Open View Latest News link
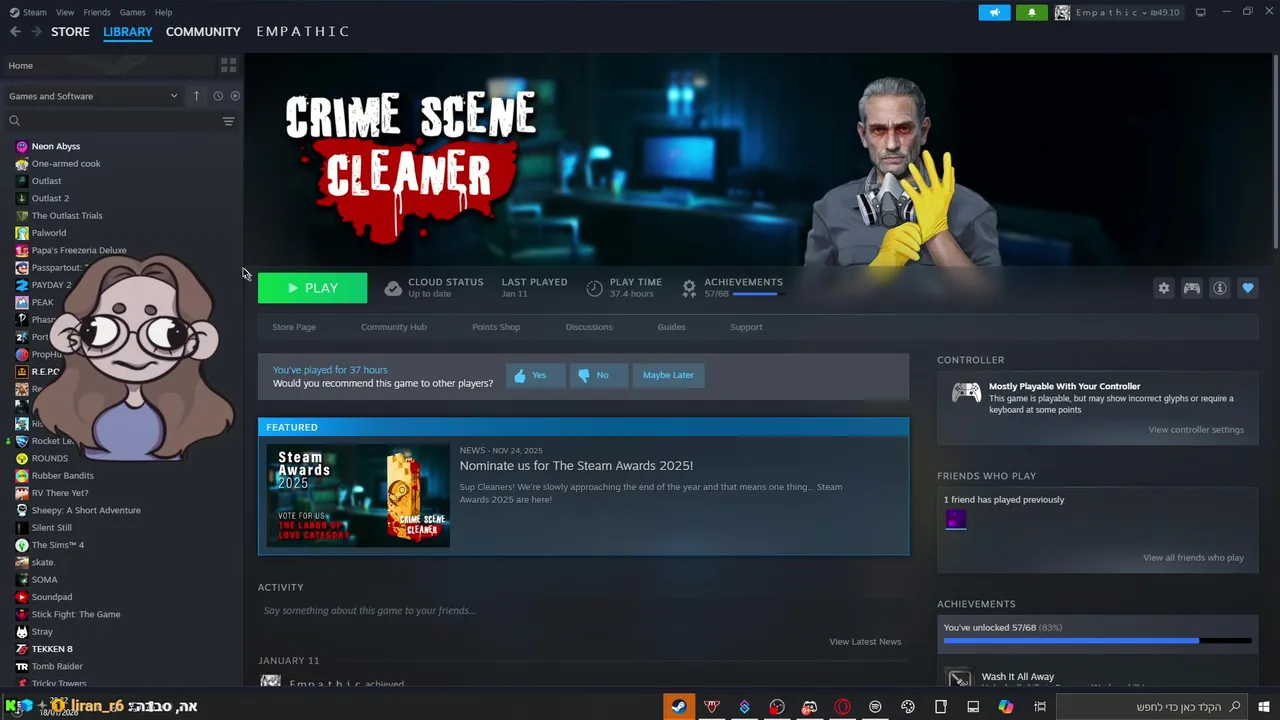This screenshot has height=720, width=1280. 865,642
